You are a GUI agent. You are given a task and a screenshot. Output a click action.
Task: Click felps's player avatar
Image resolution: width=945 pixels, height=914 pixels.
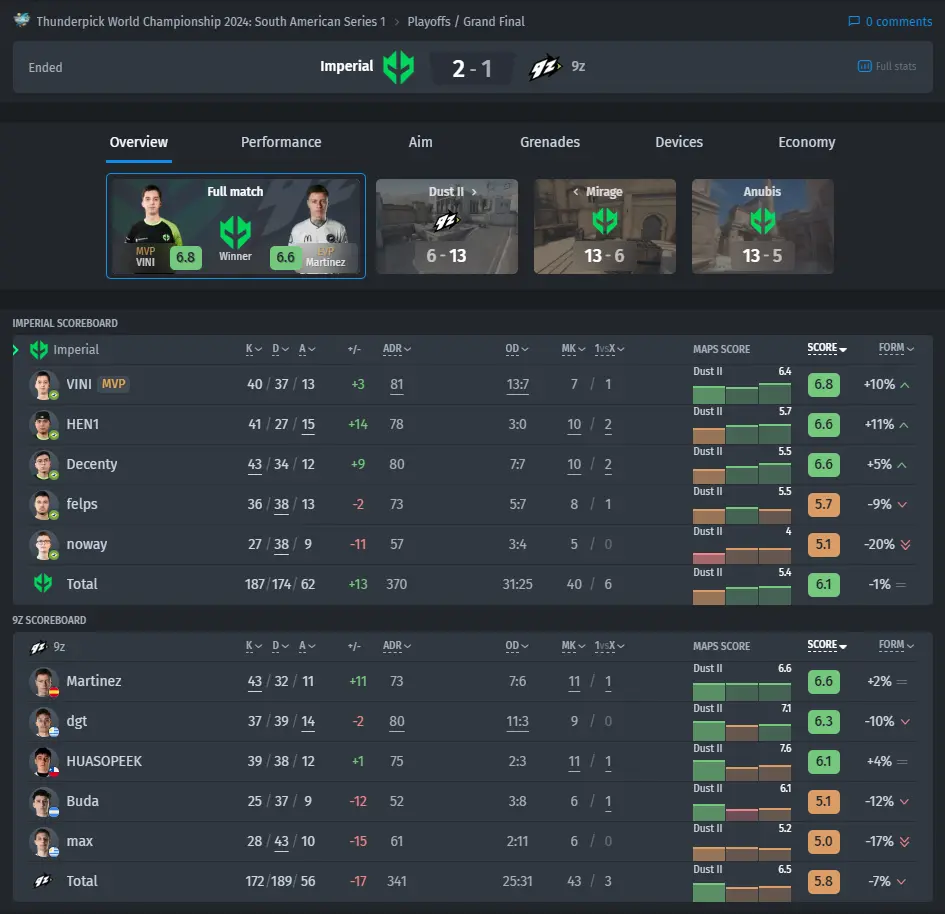pos(43,505)
